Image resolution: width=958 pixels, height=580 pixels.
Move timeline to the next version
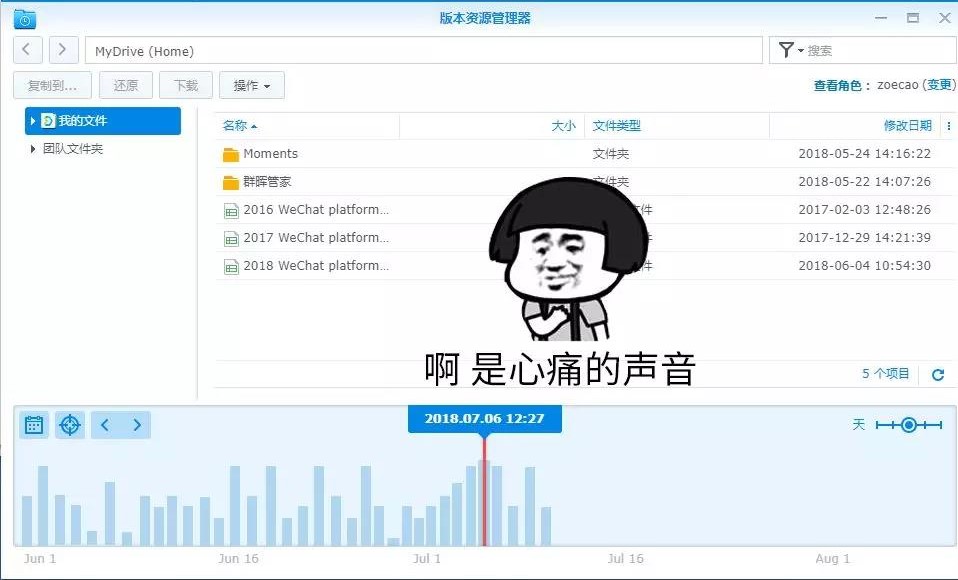137,425
